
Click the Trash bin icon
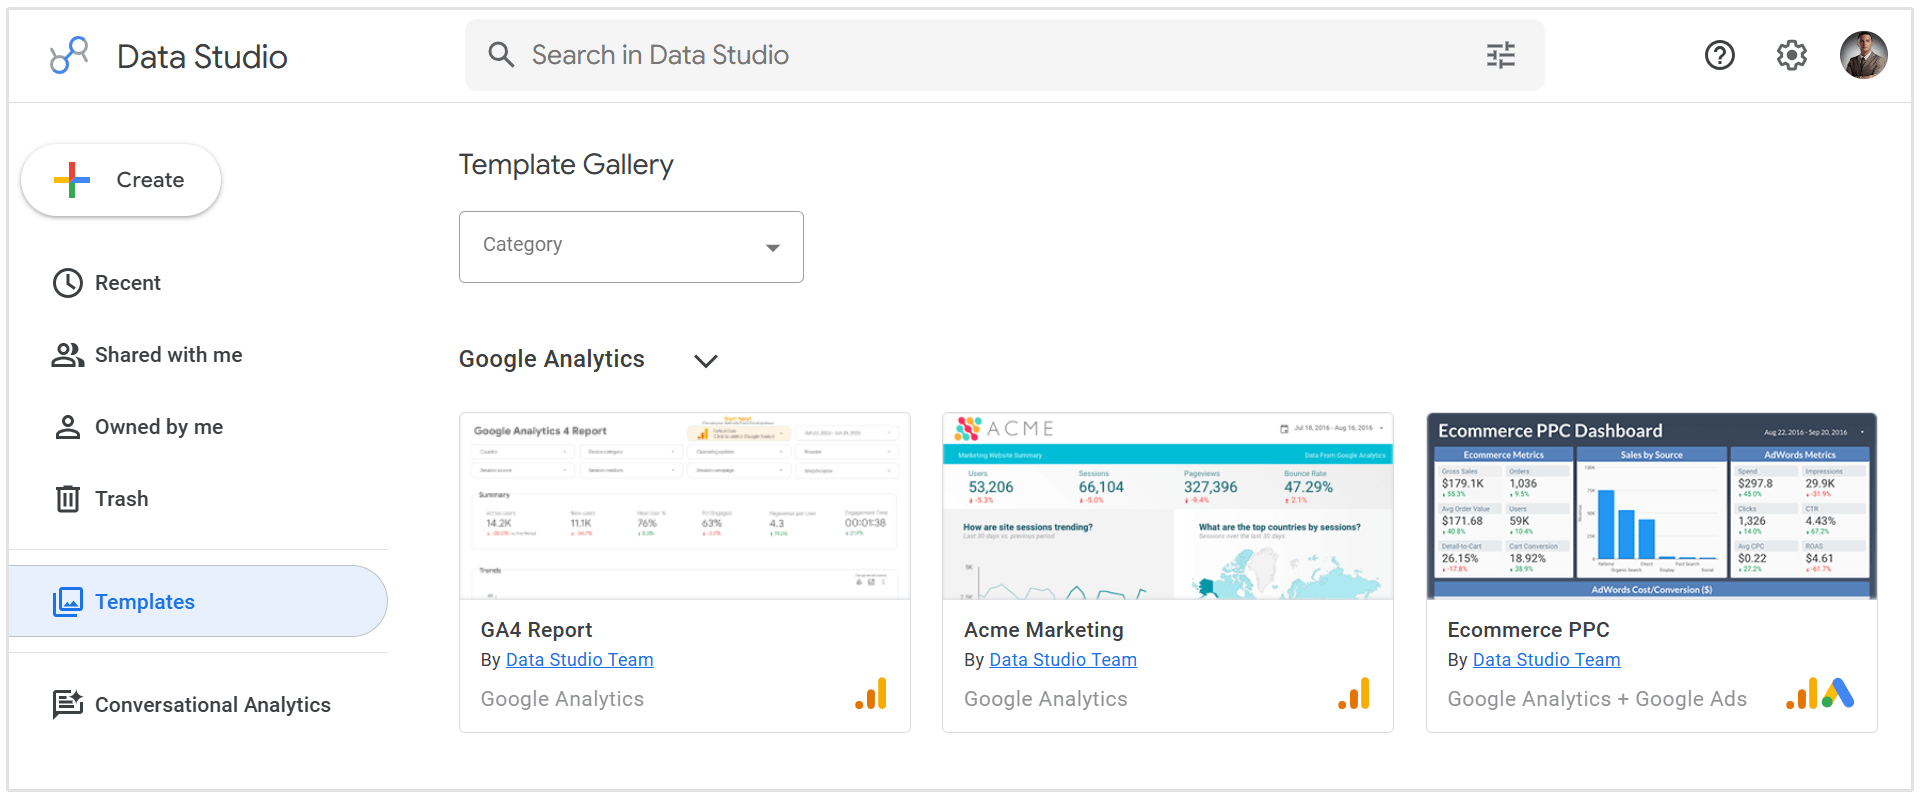[x=68, y=499]
